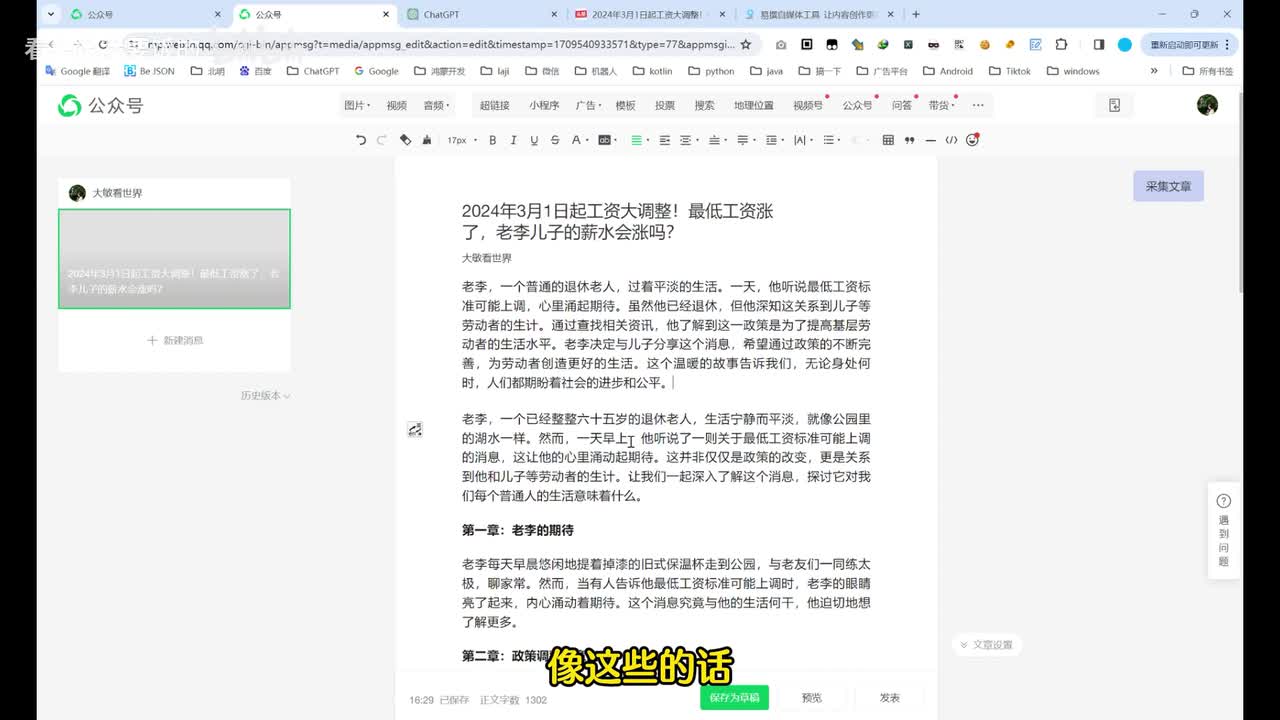Viewport: 1280px width, 720px height.
Task: Expand the 图片 insert dropdown
Action: pyautogui.click(x=356, y=105)
